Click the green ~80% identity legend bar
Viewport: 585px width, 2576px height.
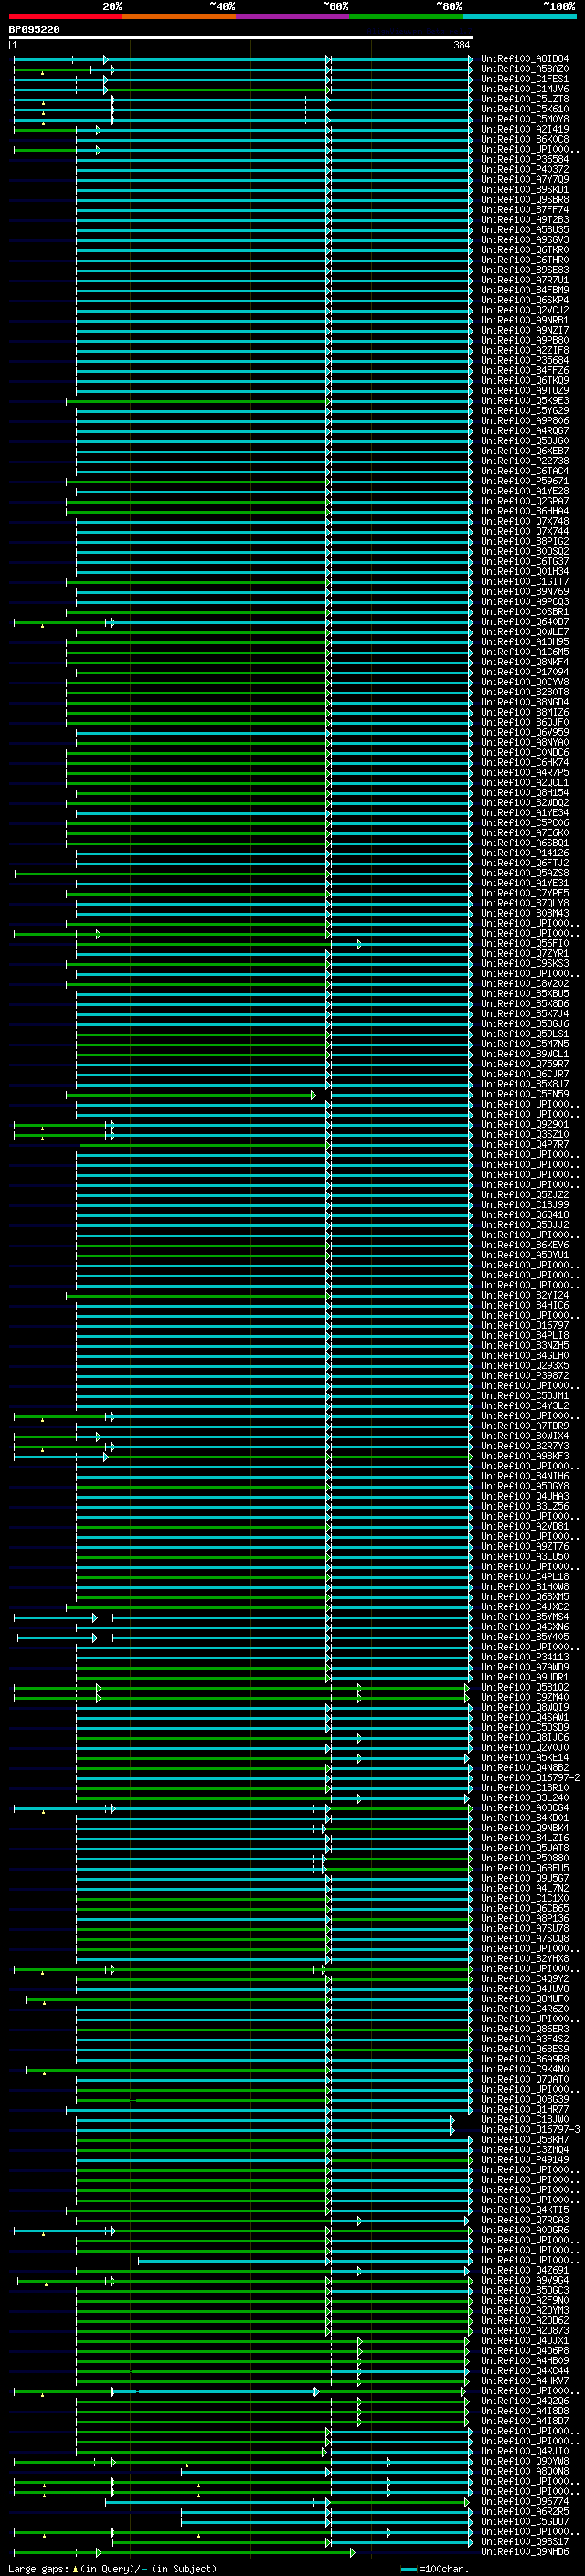tap(406, 16)
